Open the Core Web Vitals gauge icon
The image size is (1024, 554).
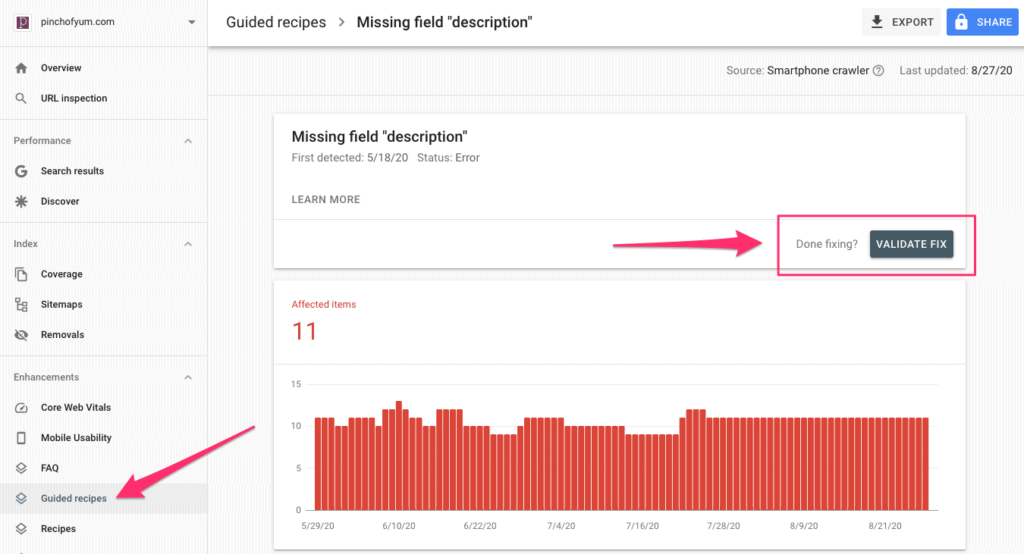click(x=21, y=408)
